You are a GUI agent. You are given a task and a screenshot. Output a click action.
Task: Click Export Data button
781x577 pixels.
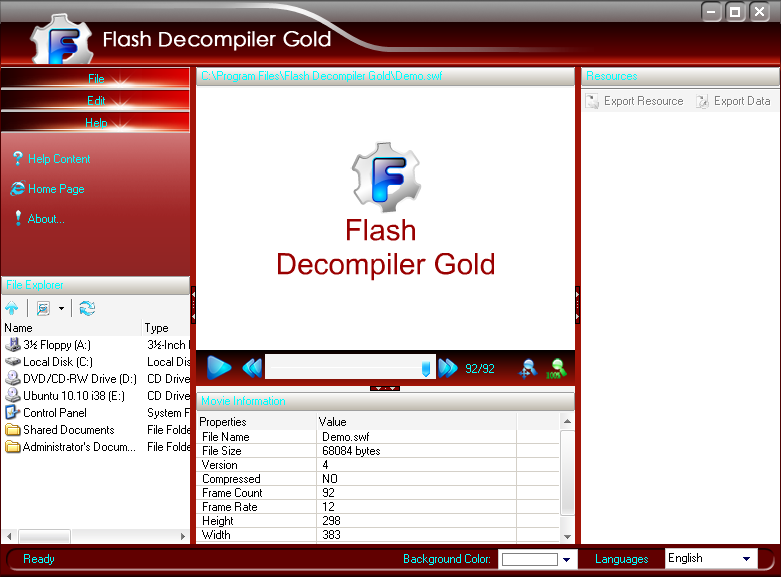click(x=733, y=101)
